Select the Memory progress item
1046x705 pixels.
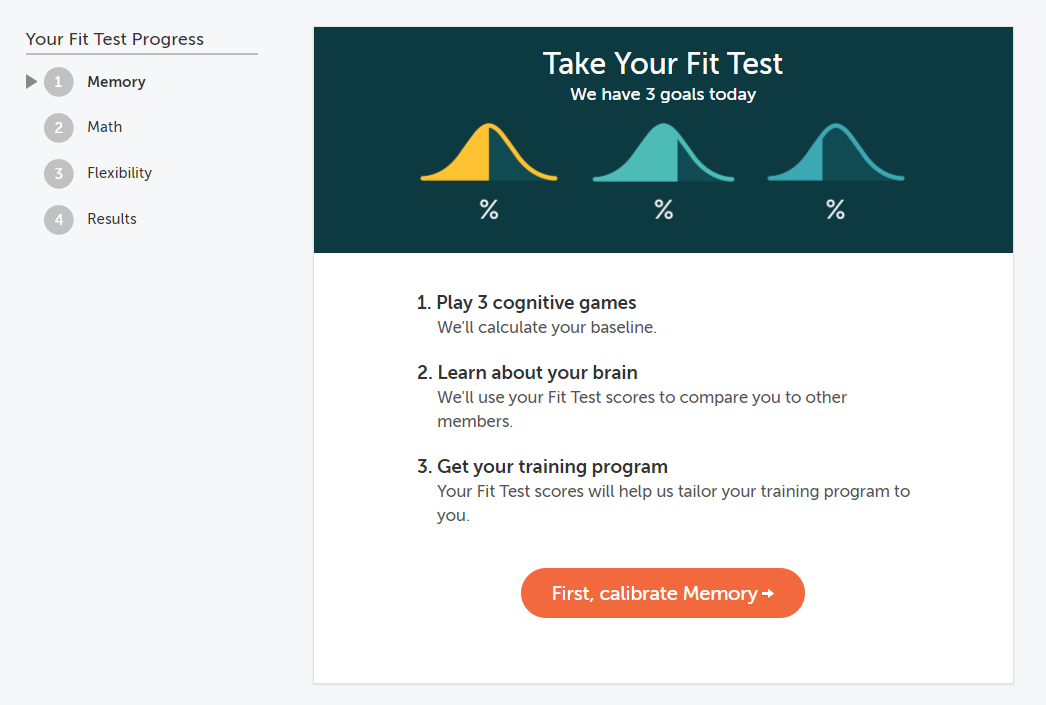[116, 82]
